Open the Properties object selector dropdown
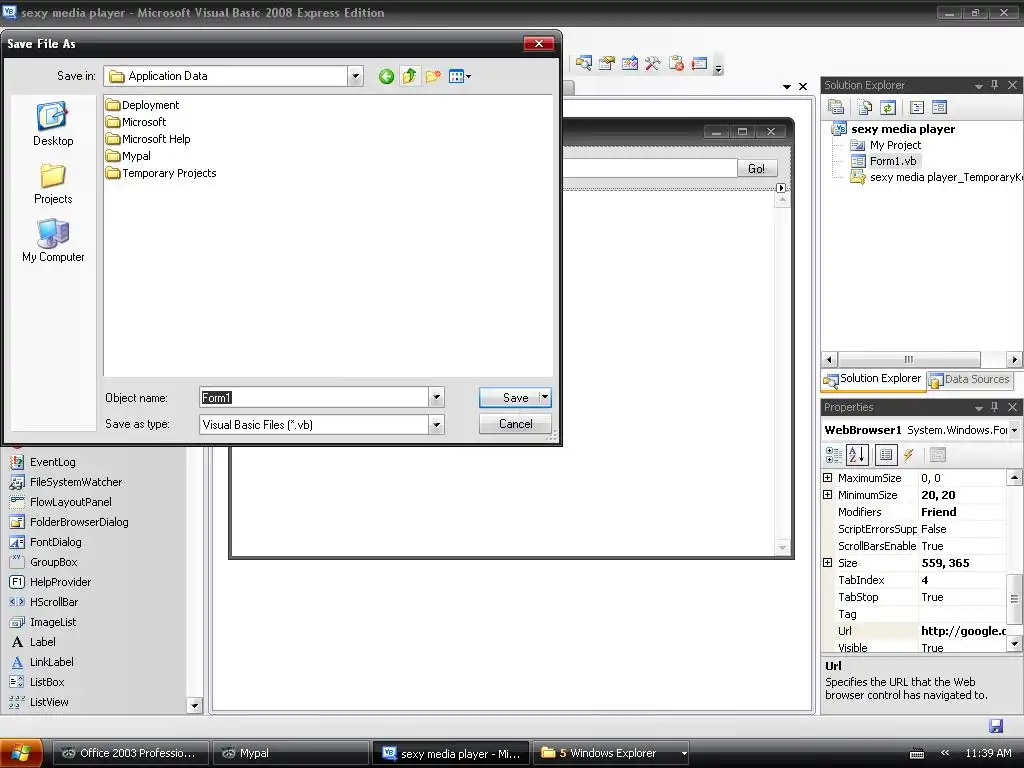 pyautogui.click(x=1014, y=430)
